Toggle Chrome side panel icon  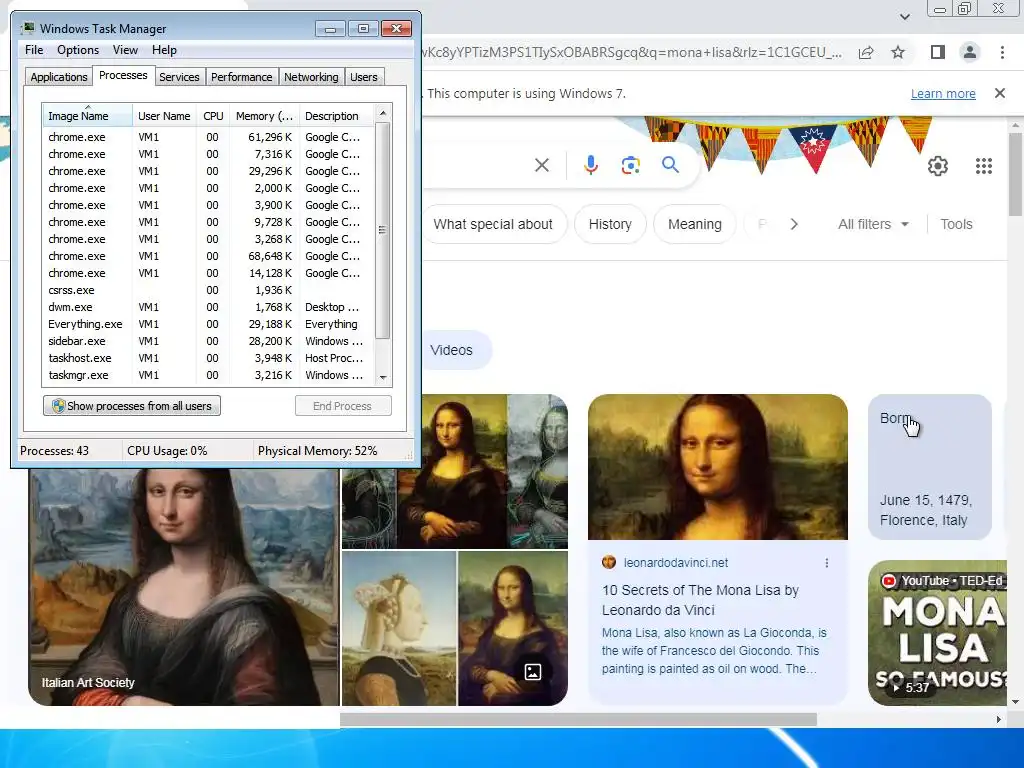[x=937, y=52]
